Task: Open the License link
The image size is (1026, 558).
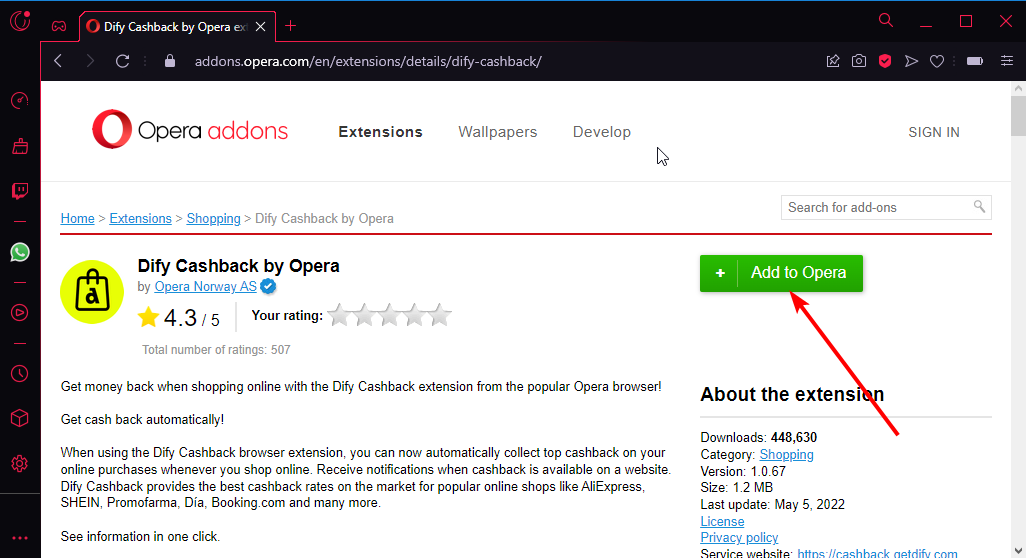Action: 722,521
